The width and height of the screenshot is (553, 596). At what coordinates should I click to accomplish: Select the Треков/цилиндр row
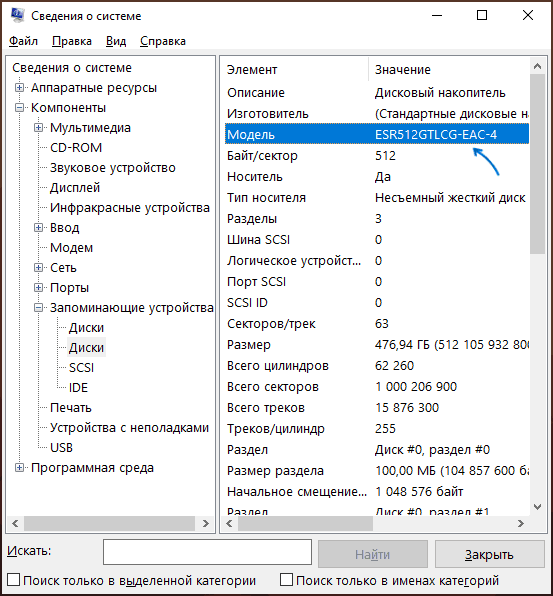pyautogui.click(x=377, y=428)
